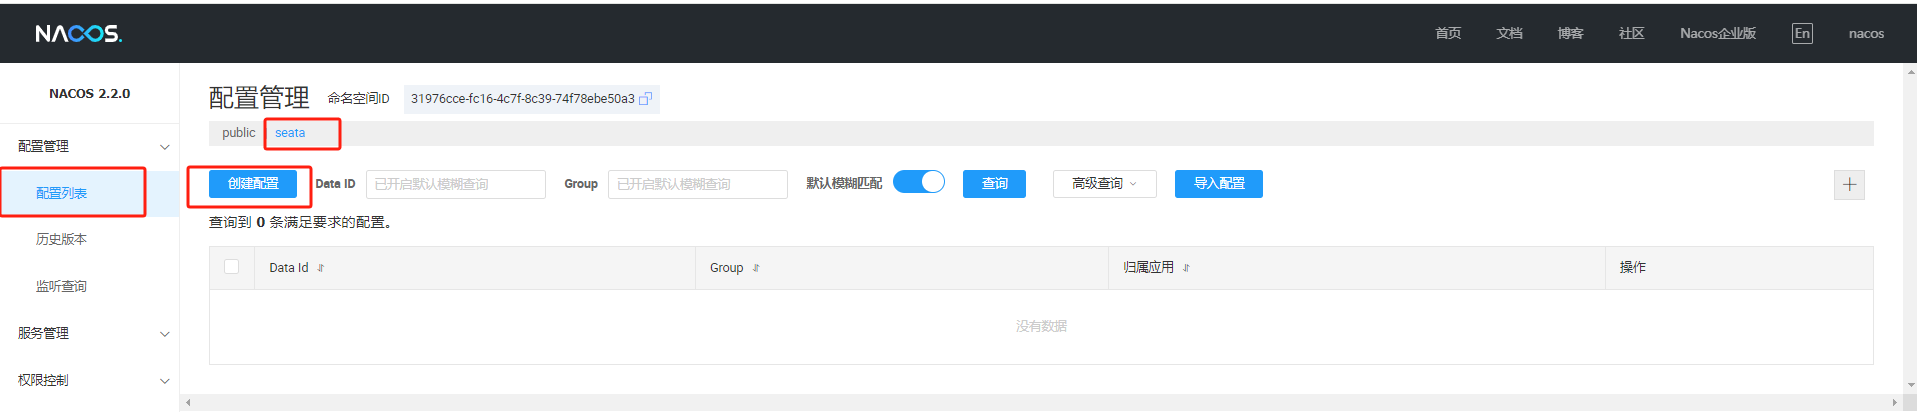Click the horizontal scrollbar left arrow
Screen dimensions: 1917x412
click(x=188, y=403)
